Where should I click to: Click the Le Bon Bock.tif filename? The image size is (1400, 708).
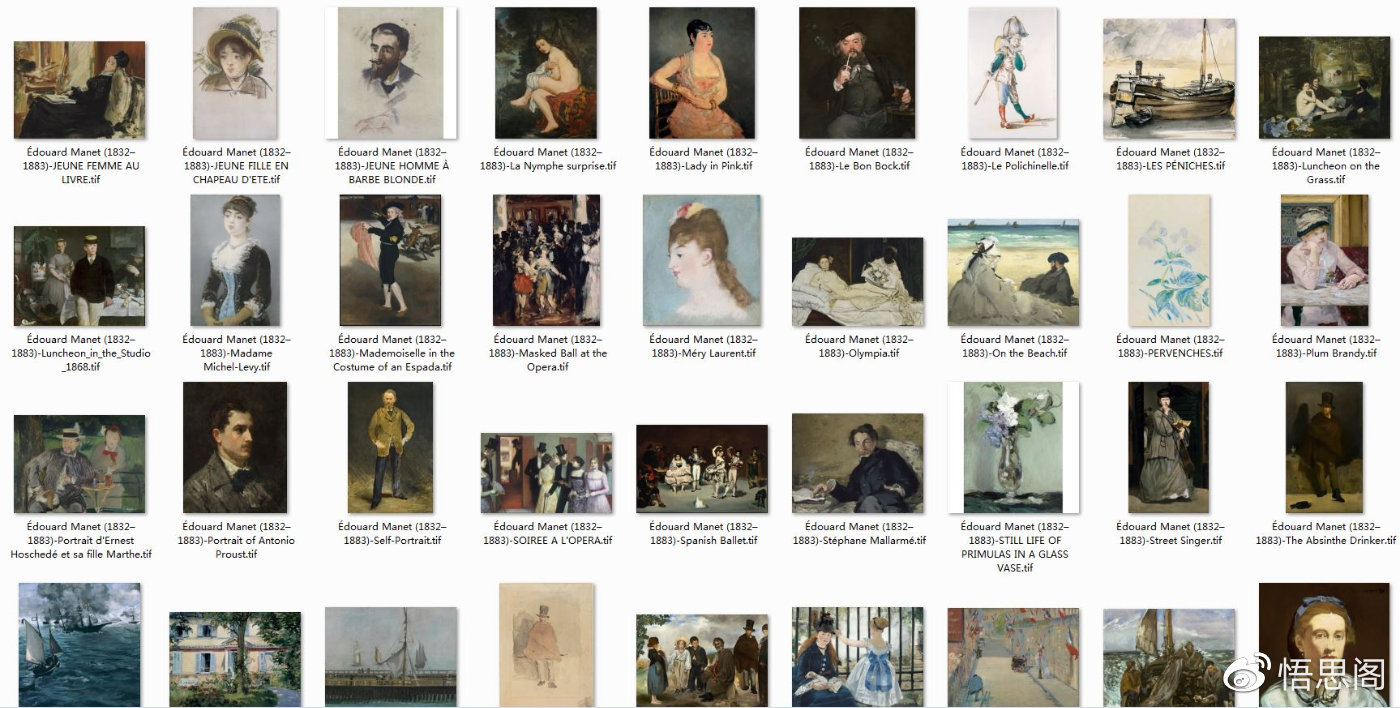tap(860, 159)
